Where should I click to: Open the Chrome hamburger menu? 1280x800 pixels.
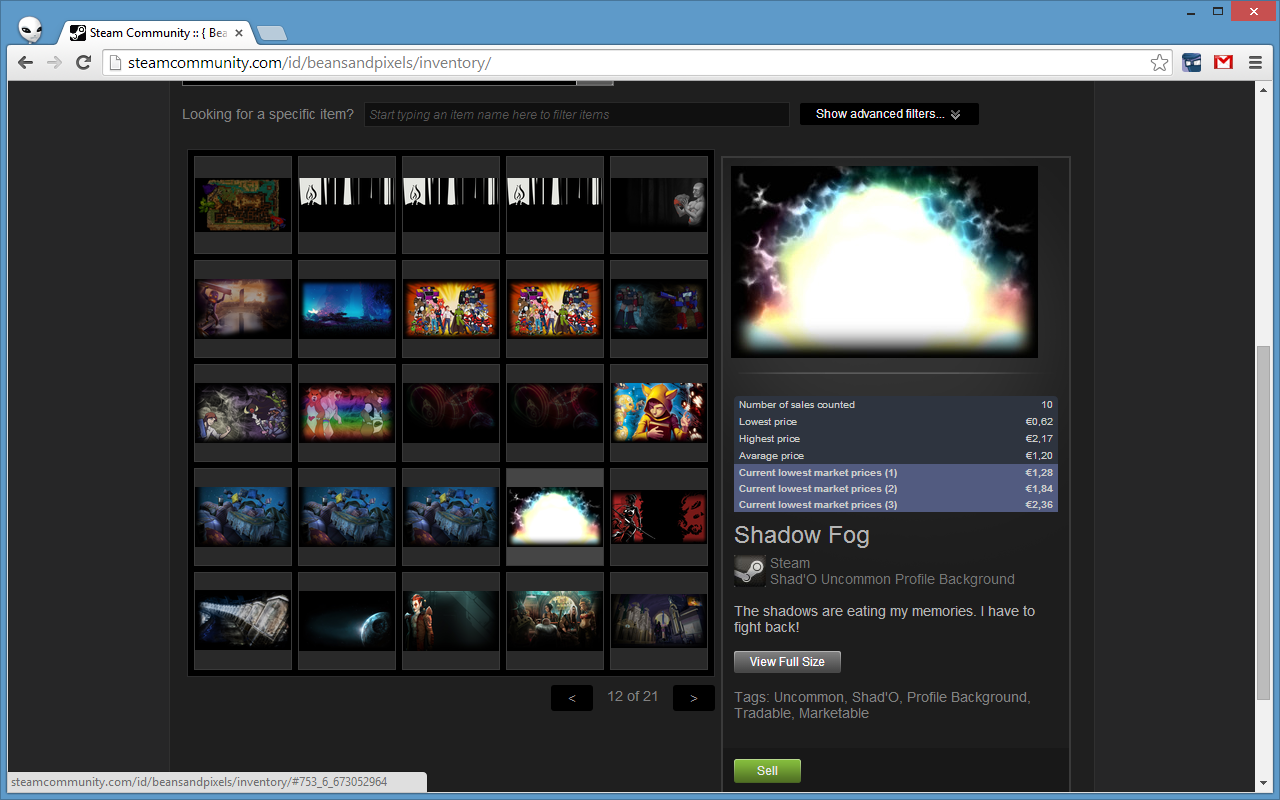[x=1255, y=63]
